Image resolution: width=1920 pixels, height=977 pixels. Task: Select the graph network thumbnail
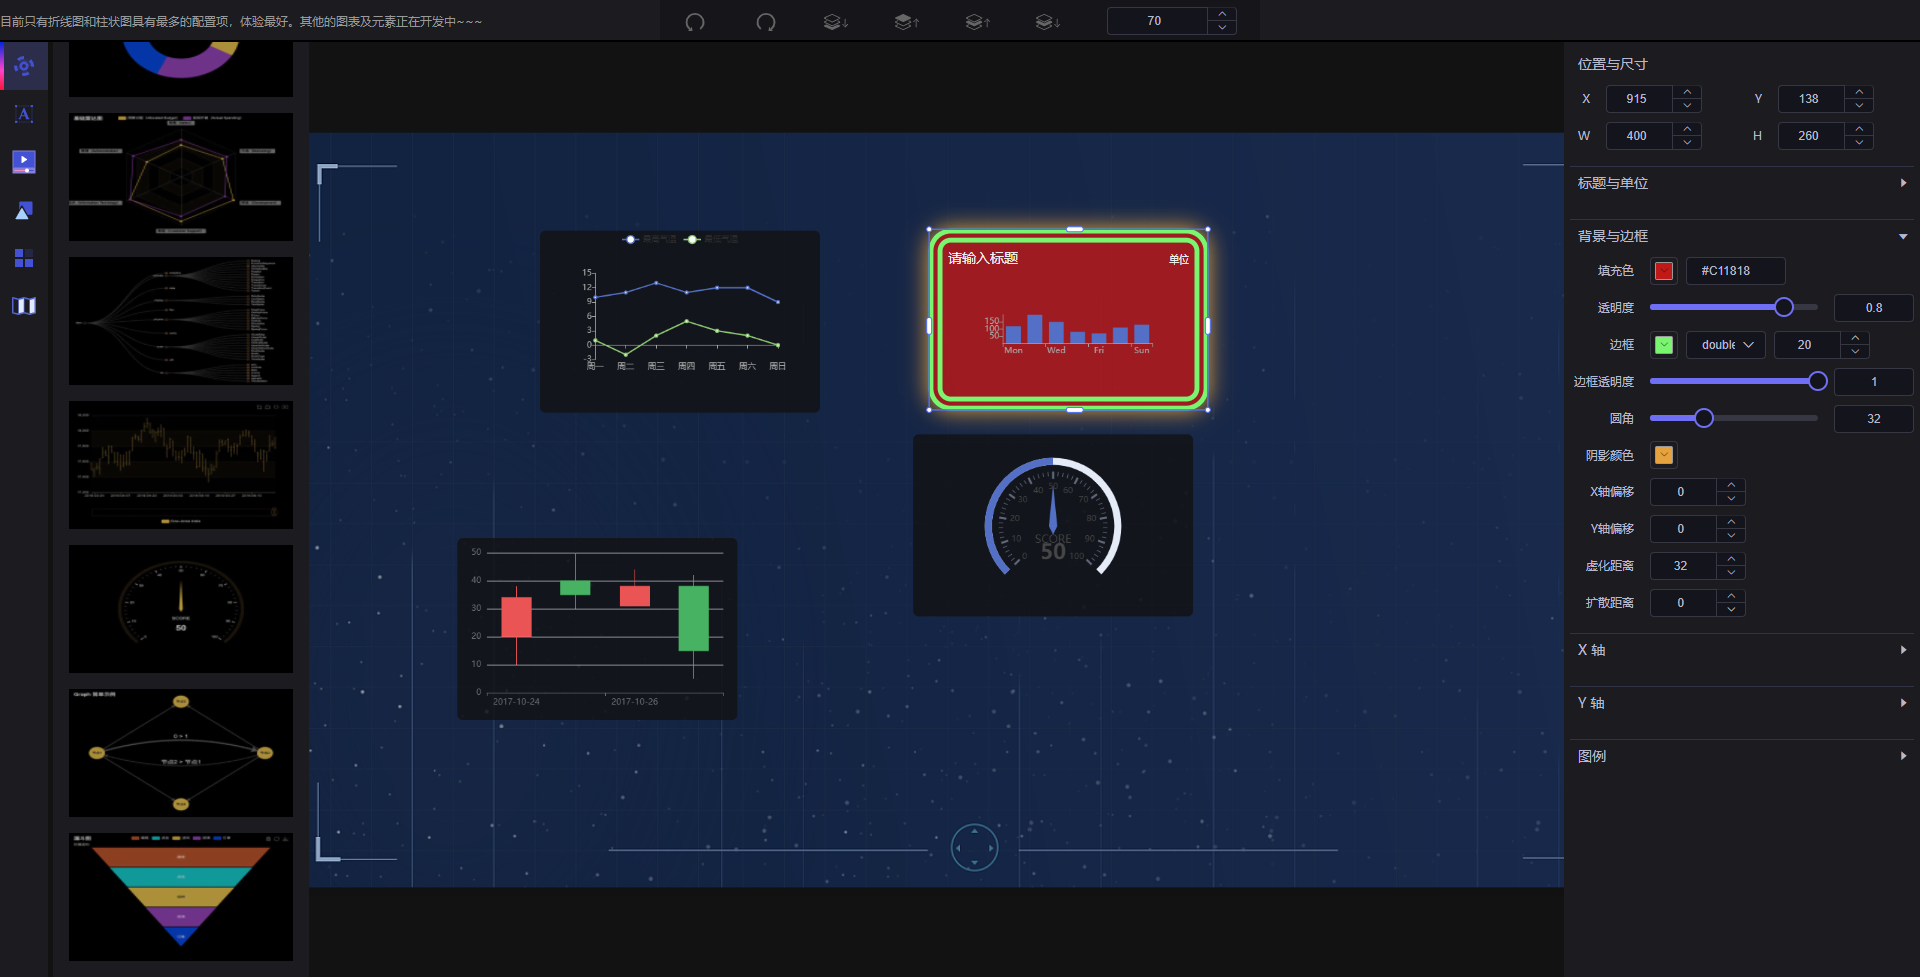(x=181, y=753)
